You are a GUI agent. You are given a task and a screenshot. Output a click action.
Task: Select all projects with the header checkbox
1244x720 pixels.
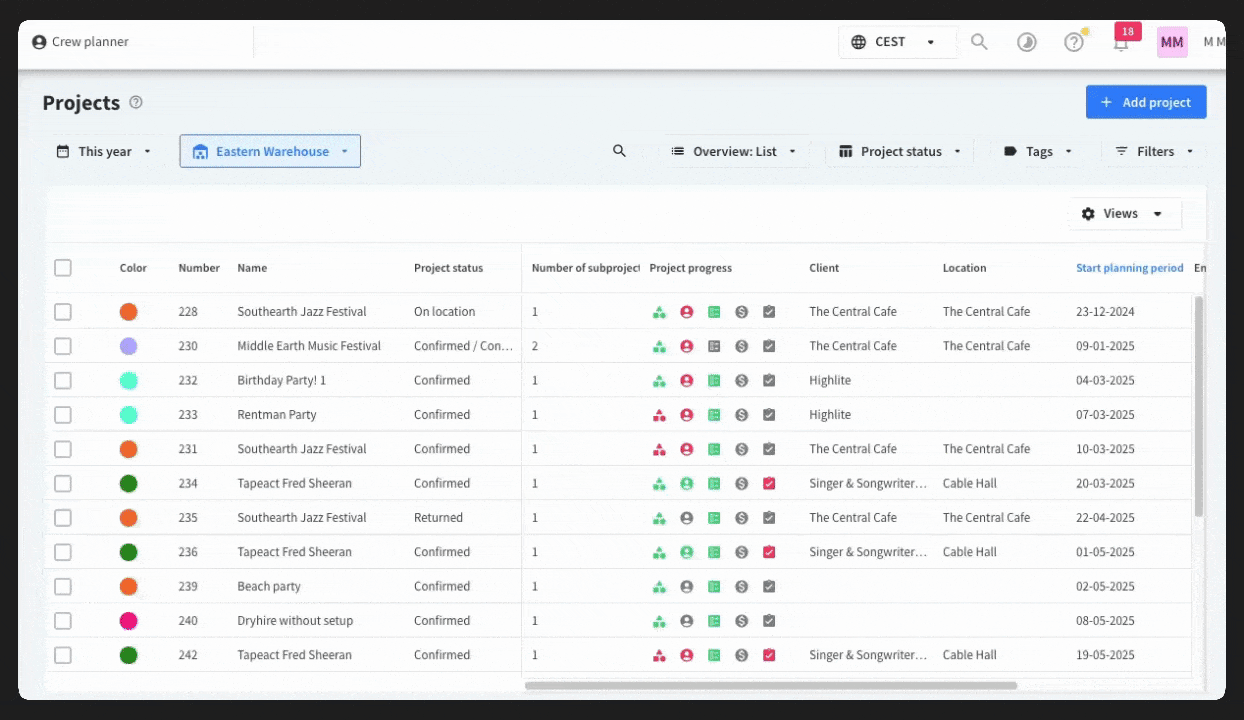(63, 268)
